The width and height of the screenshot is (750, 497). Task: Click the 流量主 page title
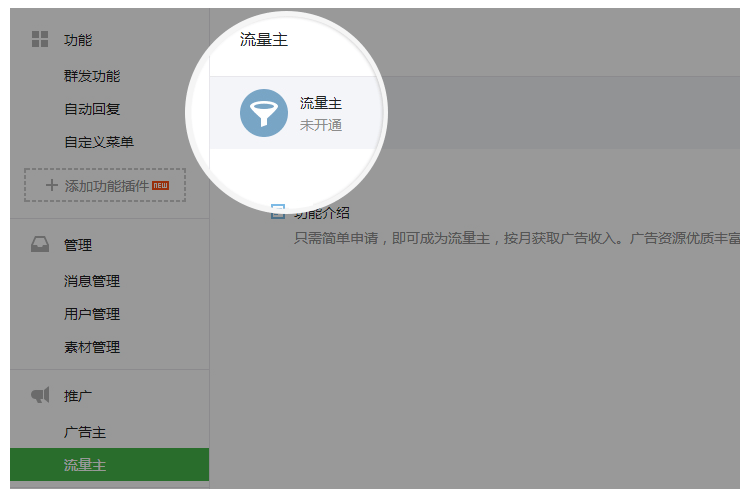(264, 40)
